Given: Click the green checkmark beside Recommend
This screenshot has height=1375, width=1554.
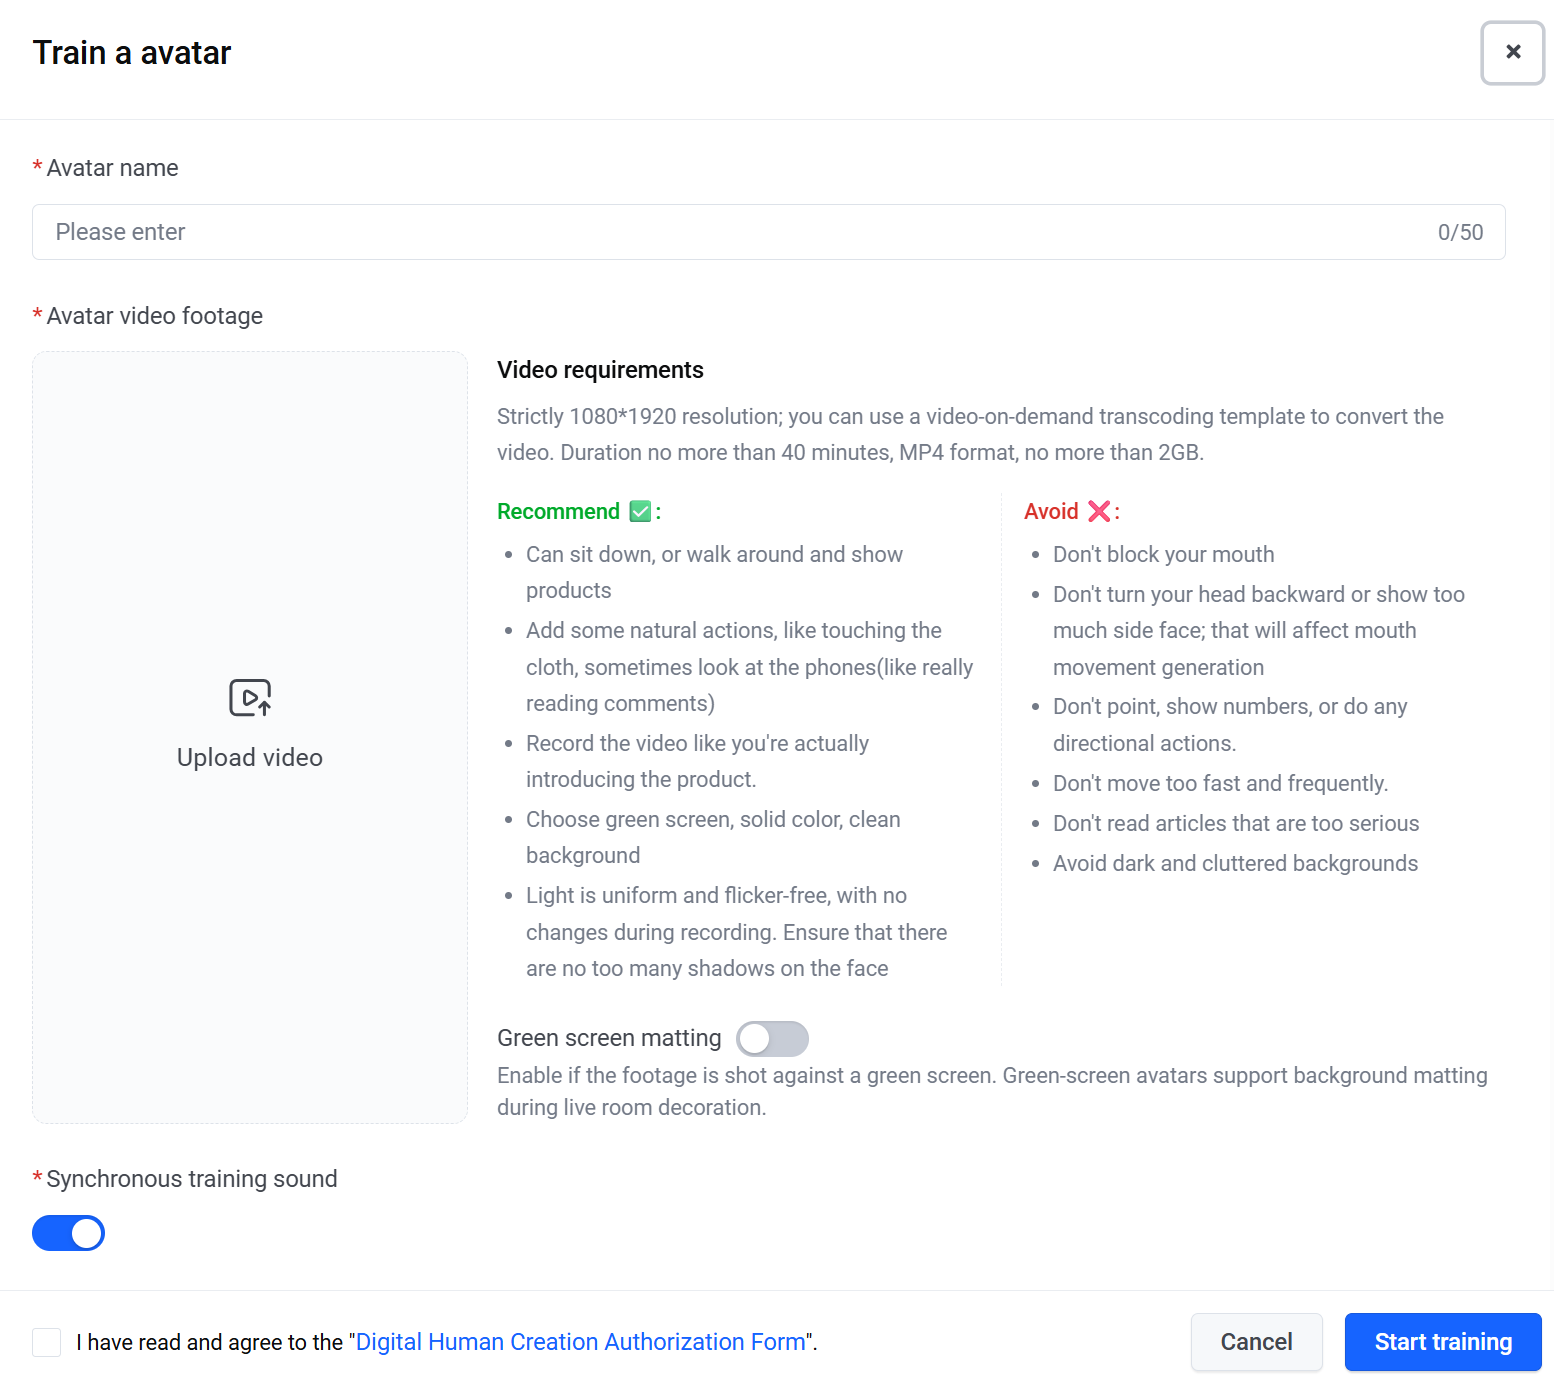Looking at the screenshot, I should pyautogui.click(x=641, y=512).
